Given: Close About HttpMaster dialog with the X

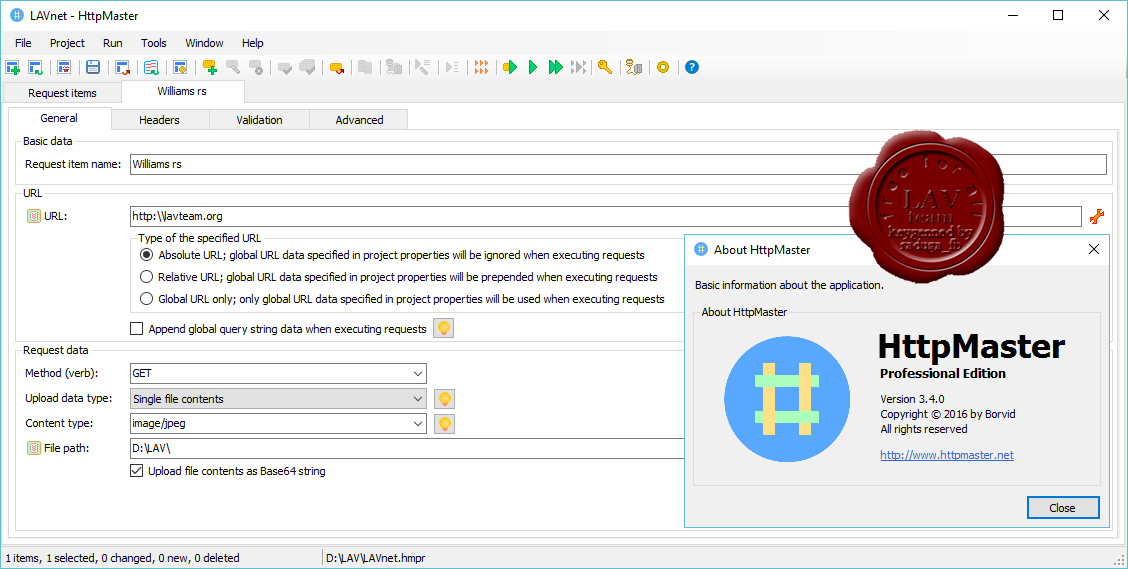Looking at the screenshot, I should 1093,250.
